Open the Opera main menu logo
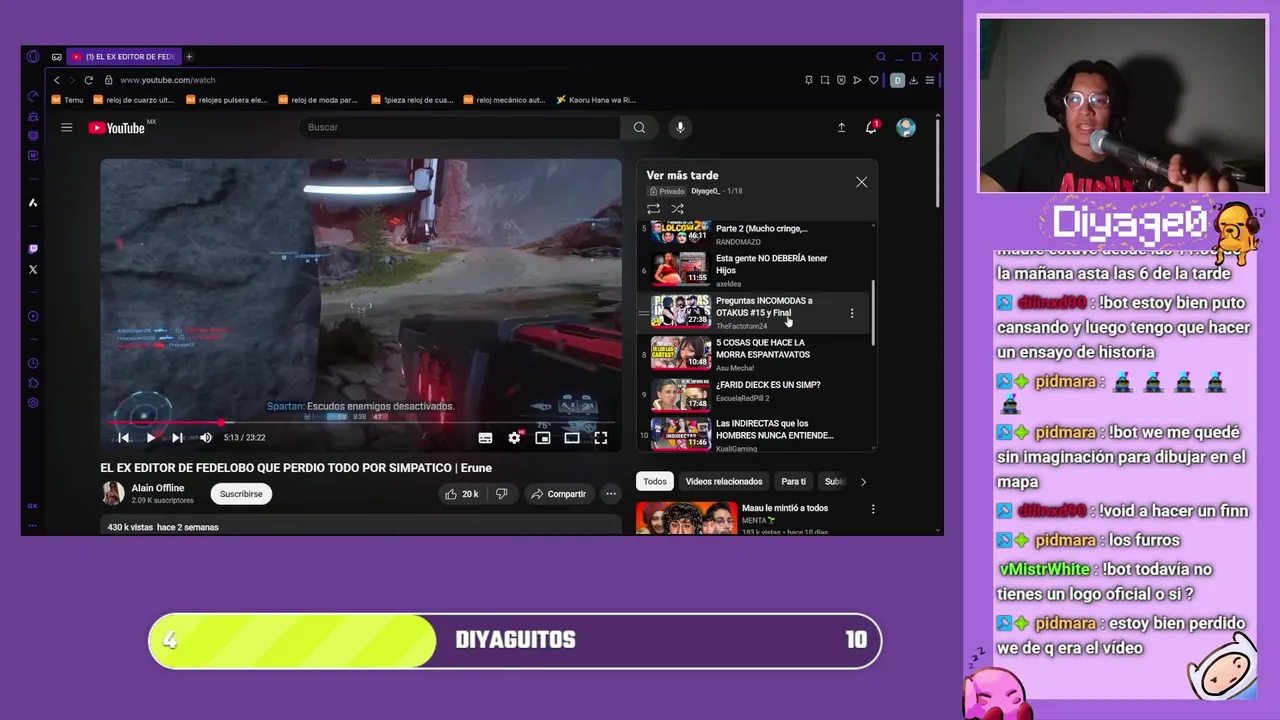This screenshot has width=1280, height=720. [33, 57]
